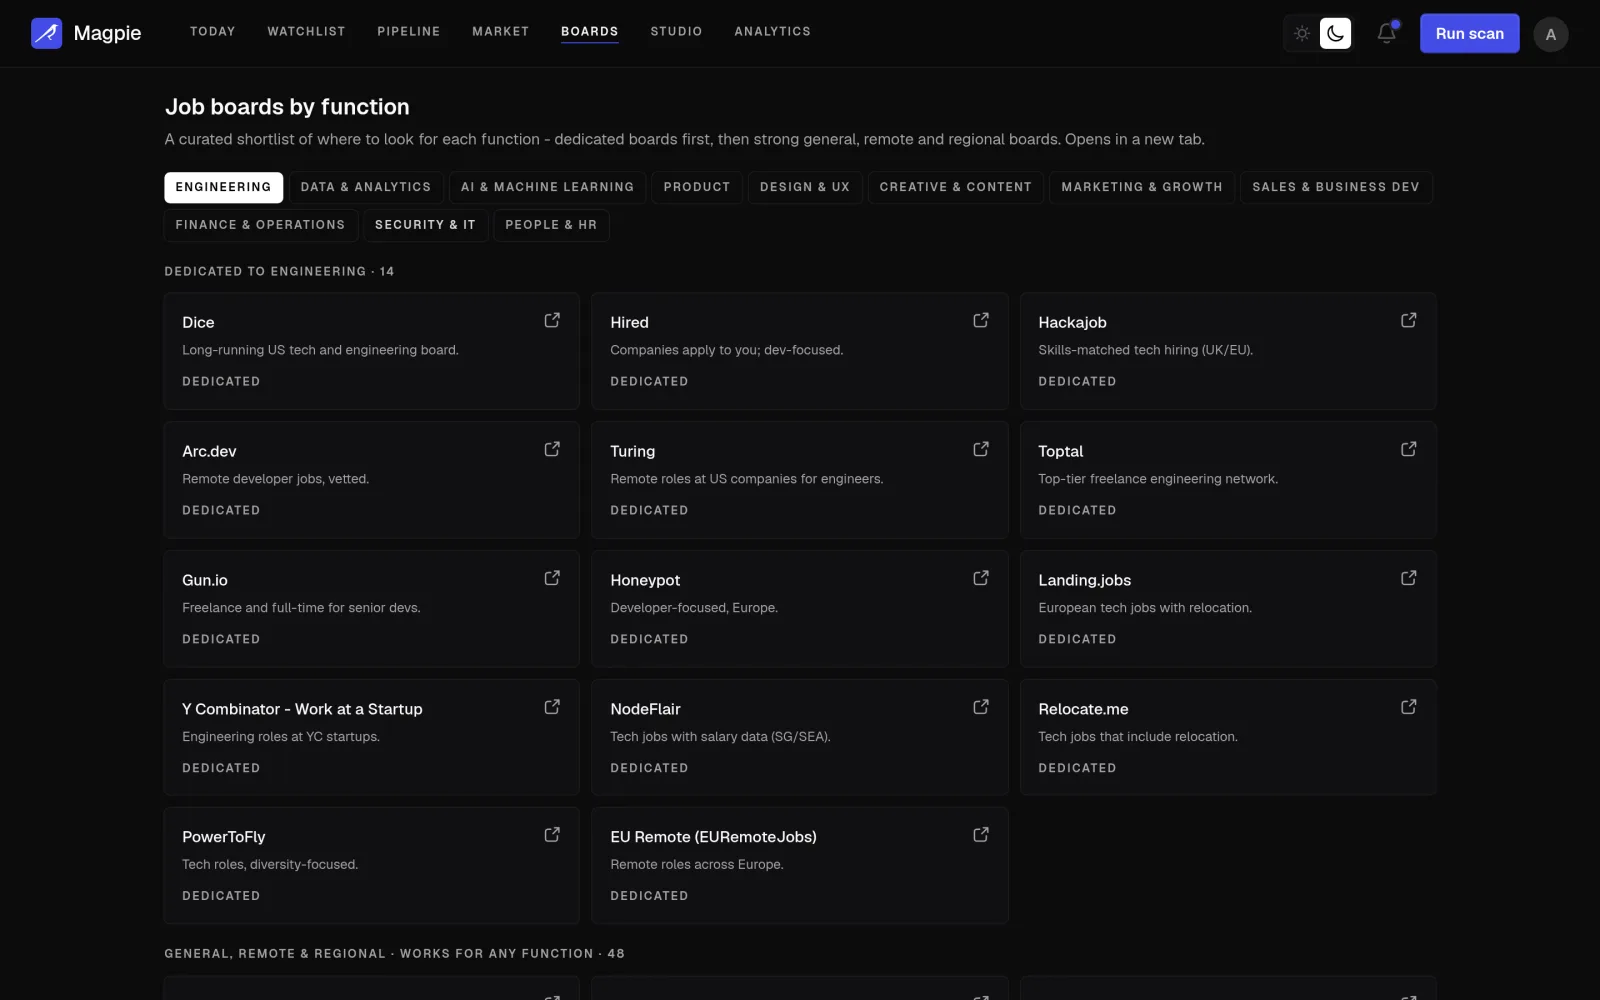
Task: Open the Studio nav tab
Action: click(x=677, y=32)
